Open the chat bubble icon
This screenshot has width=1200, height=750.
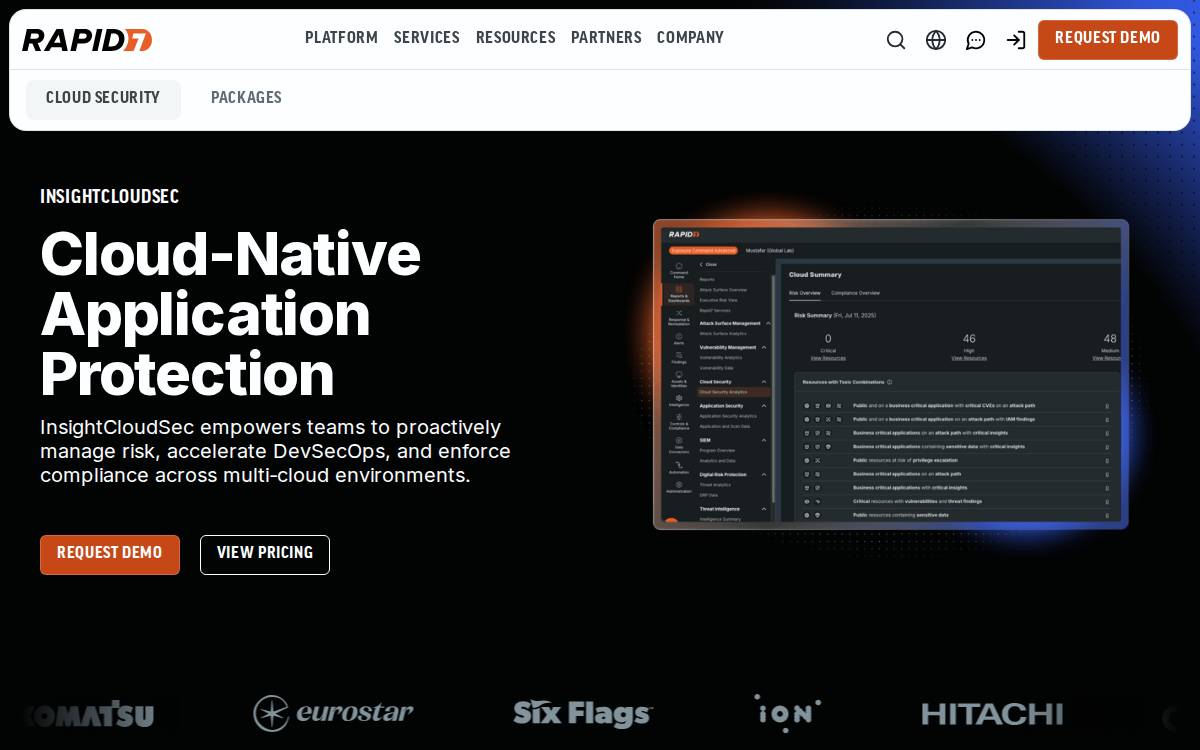[x=976, y=40]
